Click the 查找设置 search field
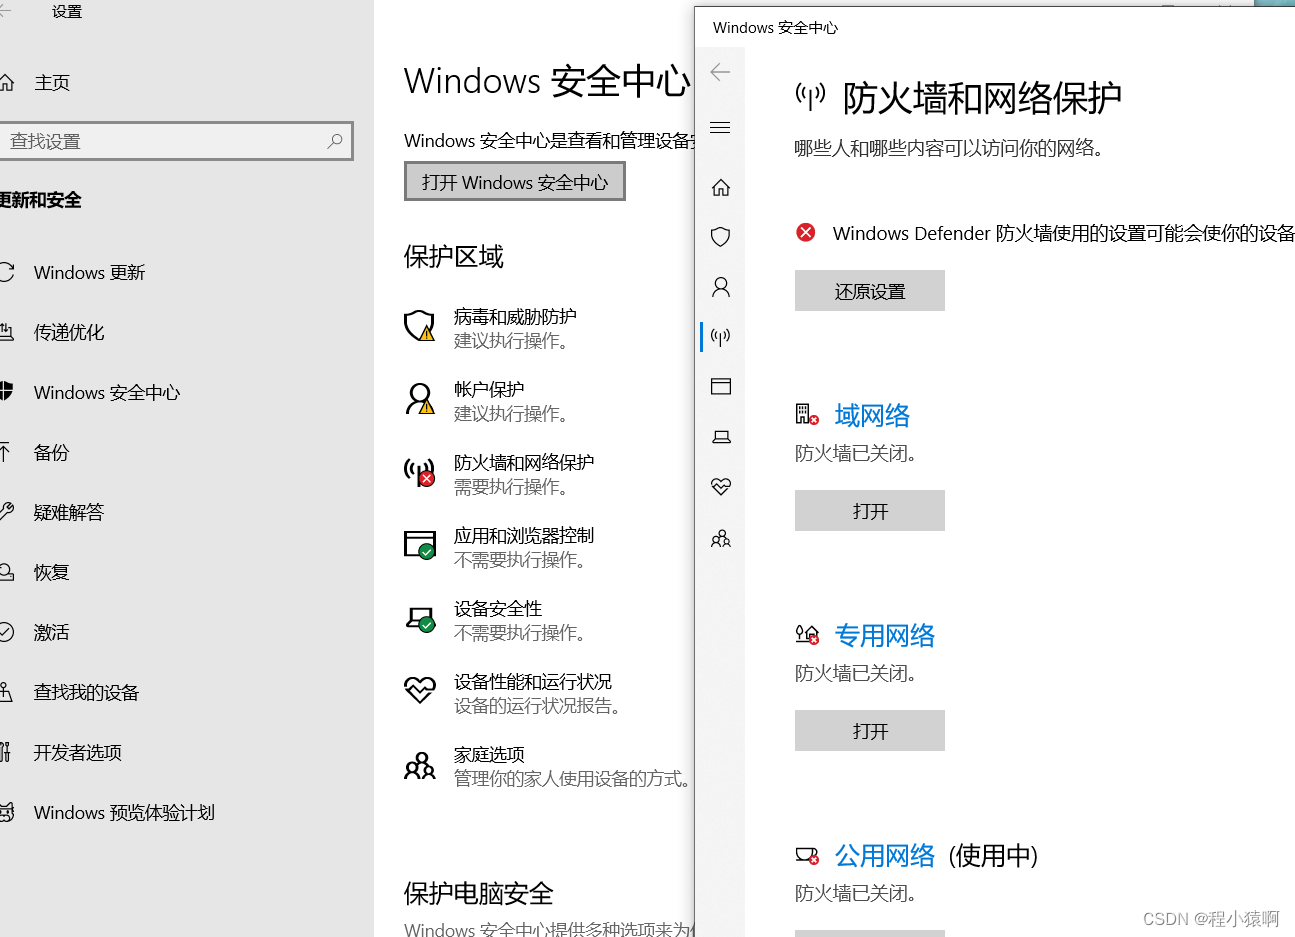The width and height of the screenshot is (1295, 937). pyautogui.click(x=176, y=141)
